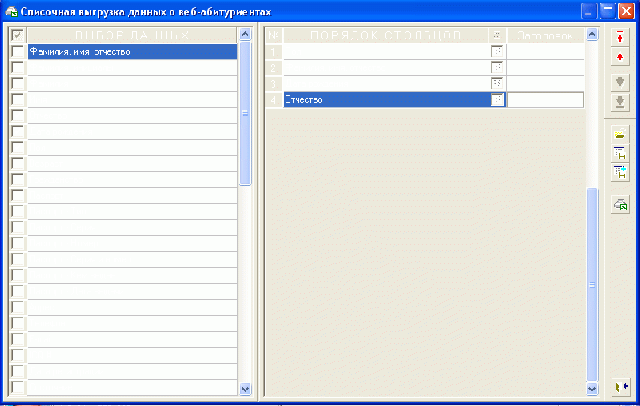Click alignment icon in the Дата рождения row
This screenshot has width=640, height=406.
[497, 84]
